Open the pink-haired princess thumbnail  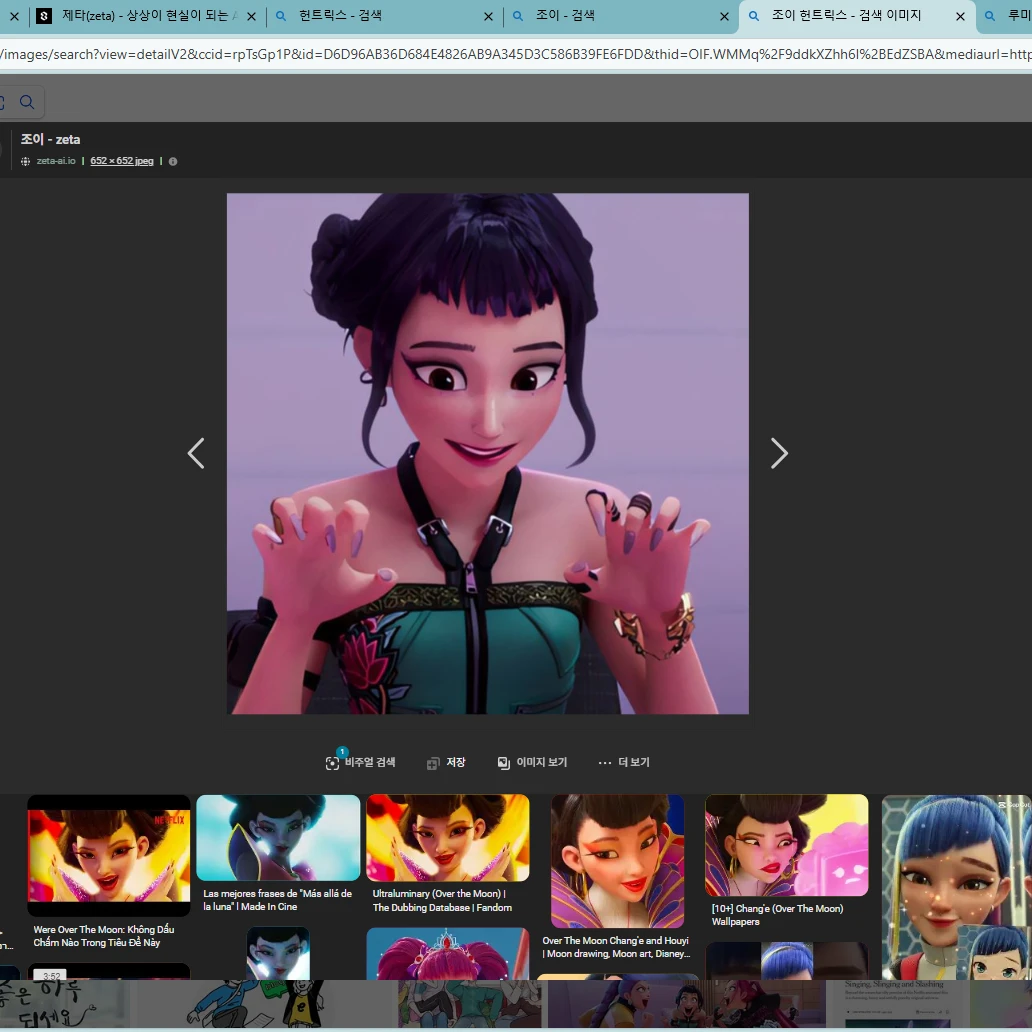[448, 954]
